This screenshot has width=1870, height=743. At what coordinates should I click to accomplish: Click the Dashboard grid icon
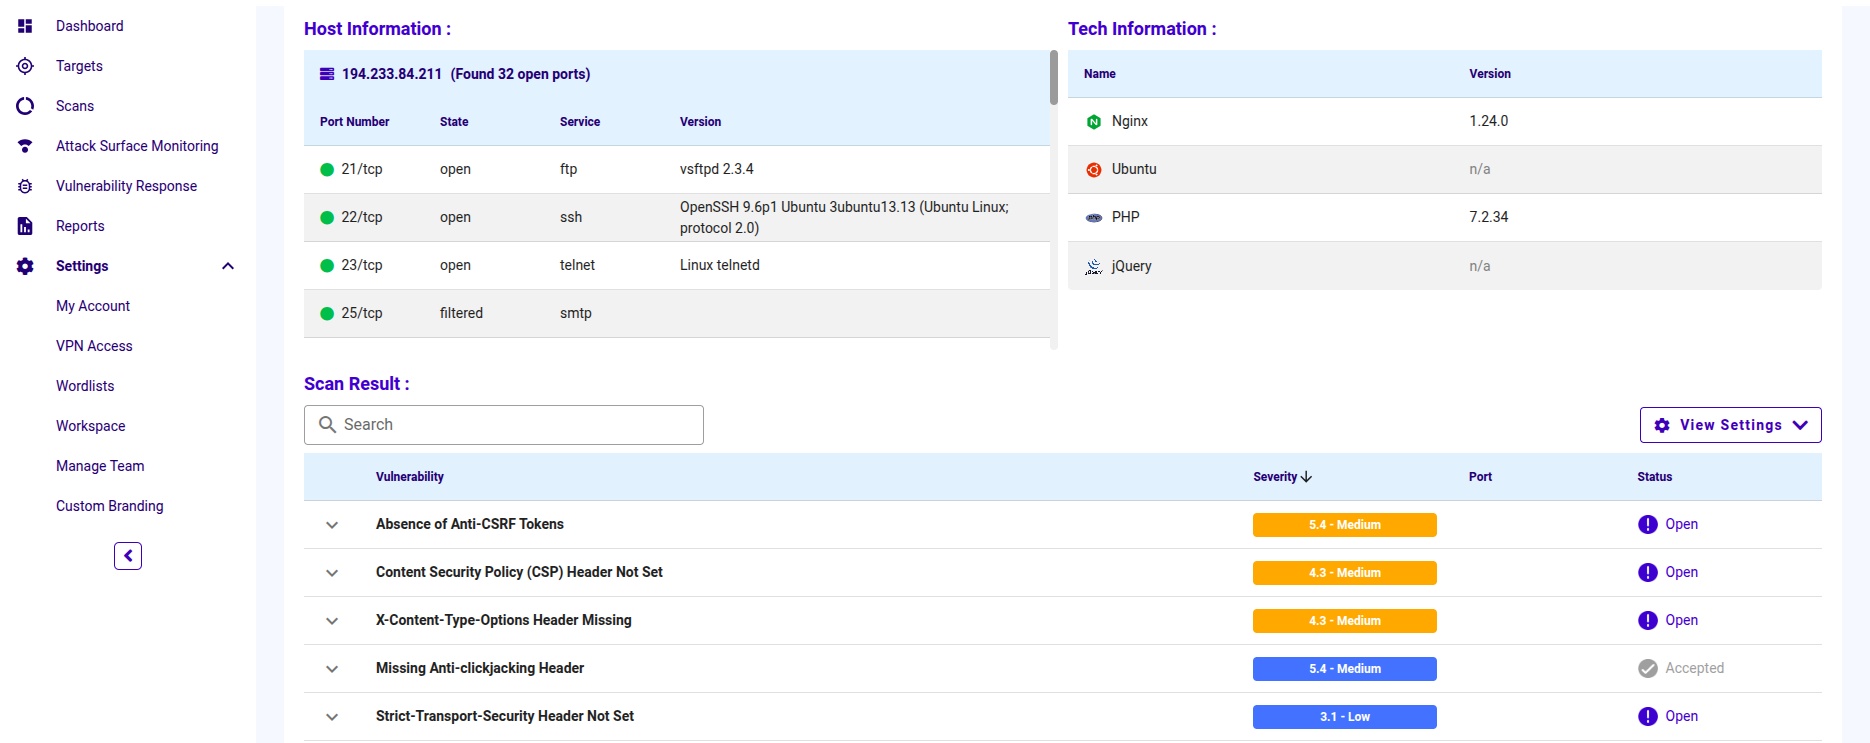pos(25,26)
